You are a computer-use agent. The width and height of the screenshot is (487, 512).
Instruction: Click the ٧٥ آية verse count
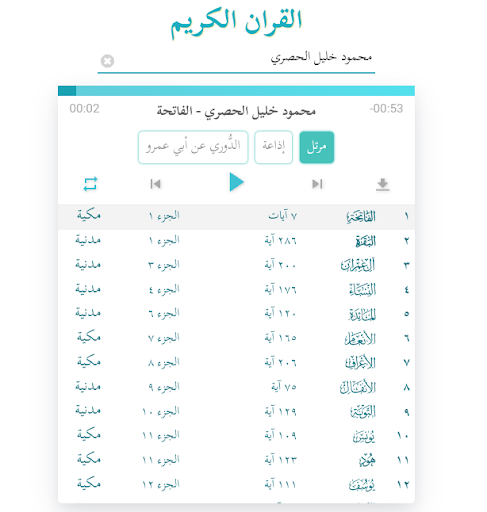pyautogui.click(x=284, y=387)
